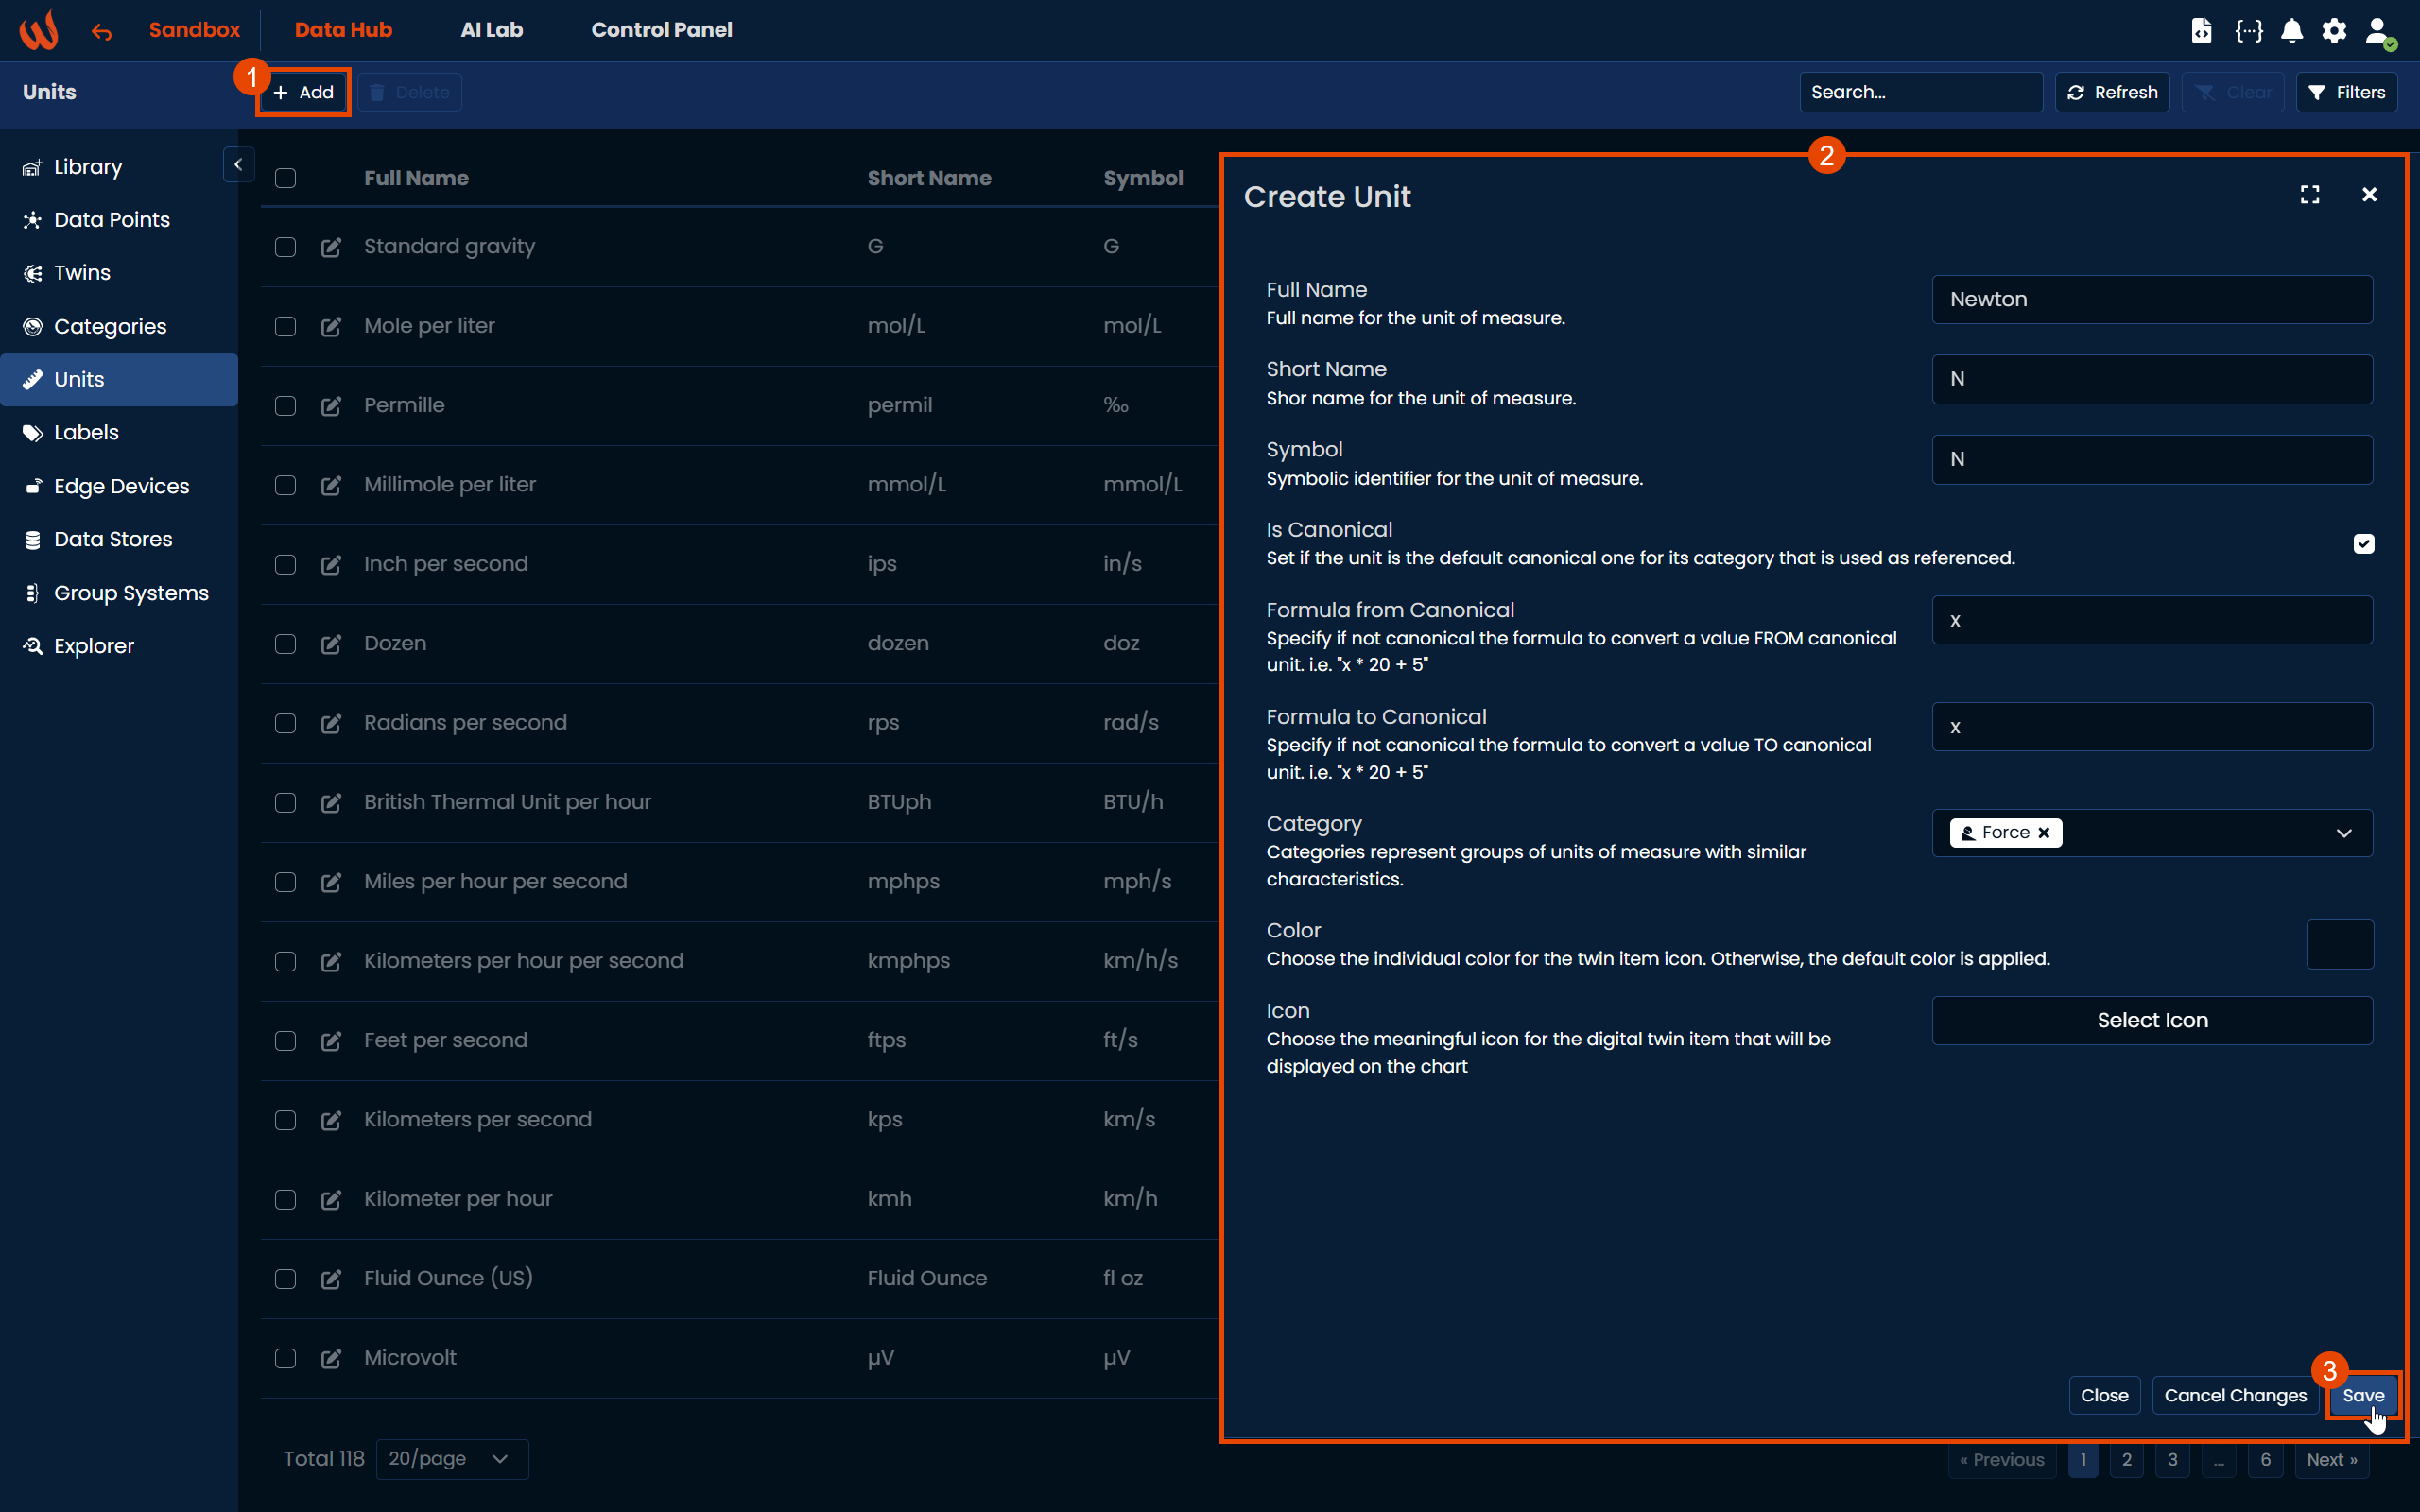Click the Cancel Changes button

tap(2235, 1395)
